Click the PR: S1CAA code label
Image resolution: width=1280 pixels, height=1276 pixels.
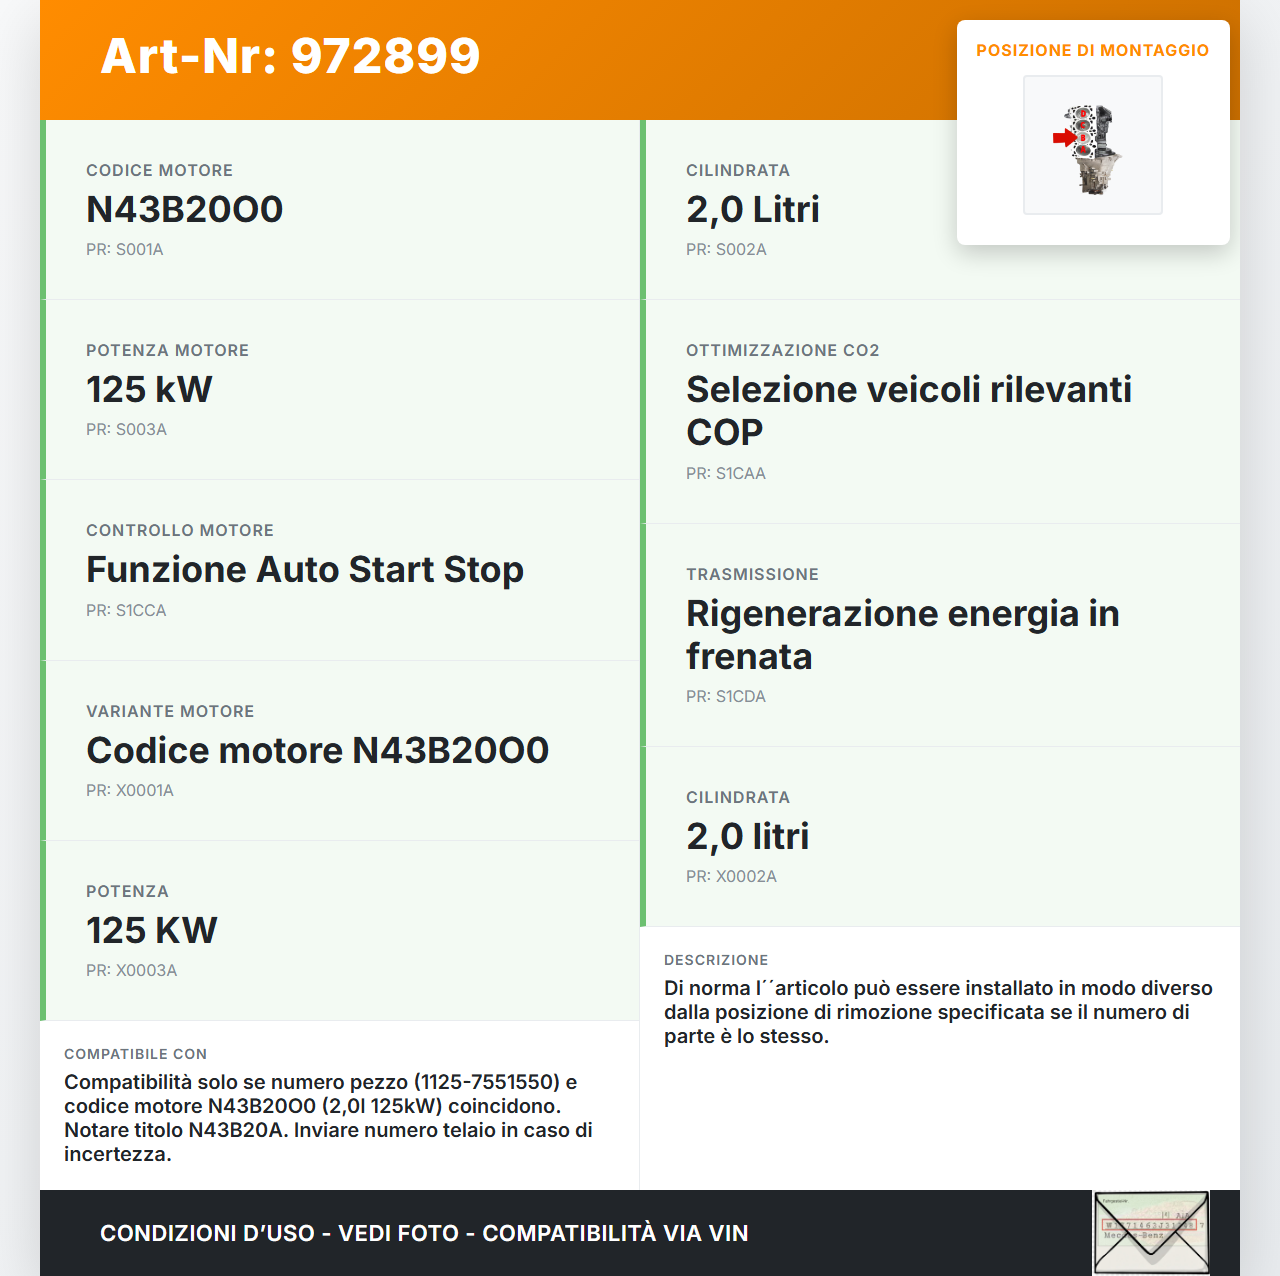(x=726, y=474)
